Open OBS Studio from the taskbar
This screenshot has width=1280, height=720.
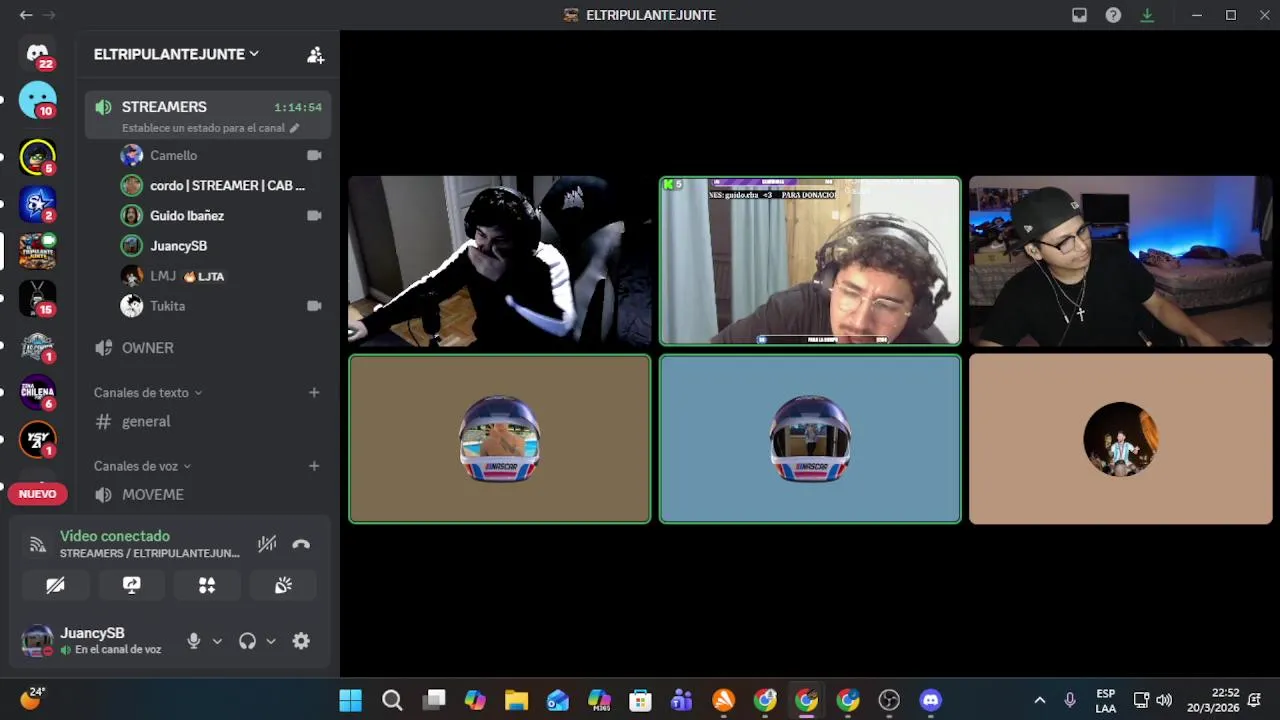[889, 700]
